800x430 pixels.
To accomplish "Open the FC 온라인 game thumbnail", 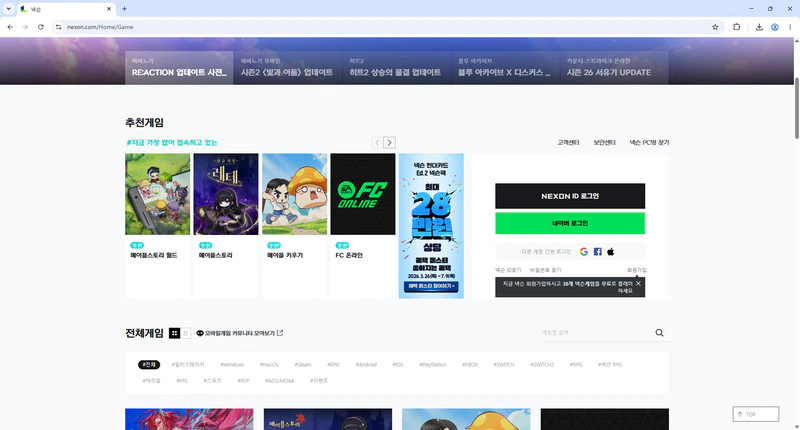I will (363, 194).
